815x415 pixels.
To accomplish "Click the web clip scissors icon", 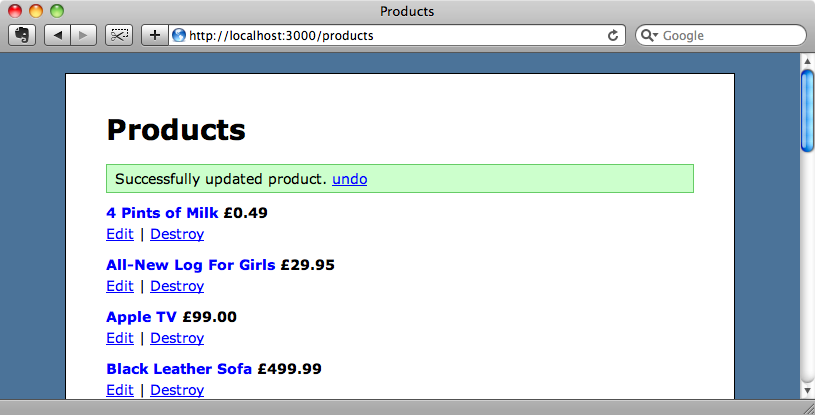I will (x=119, y=35).
